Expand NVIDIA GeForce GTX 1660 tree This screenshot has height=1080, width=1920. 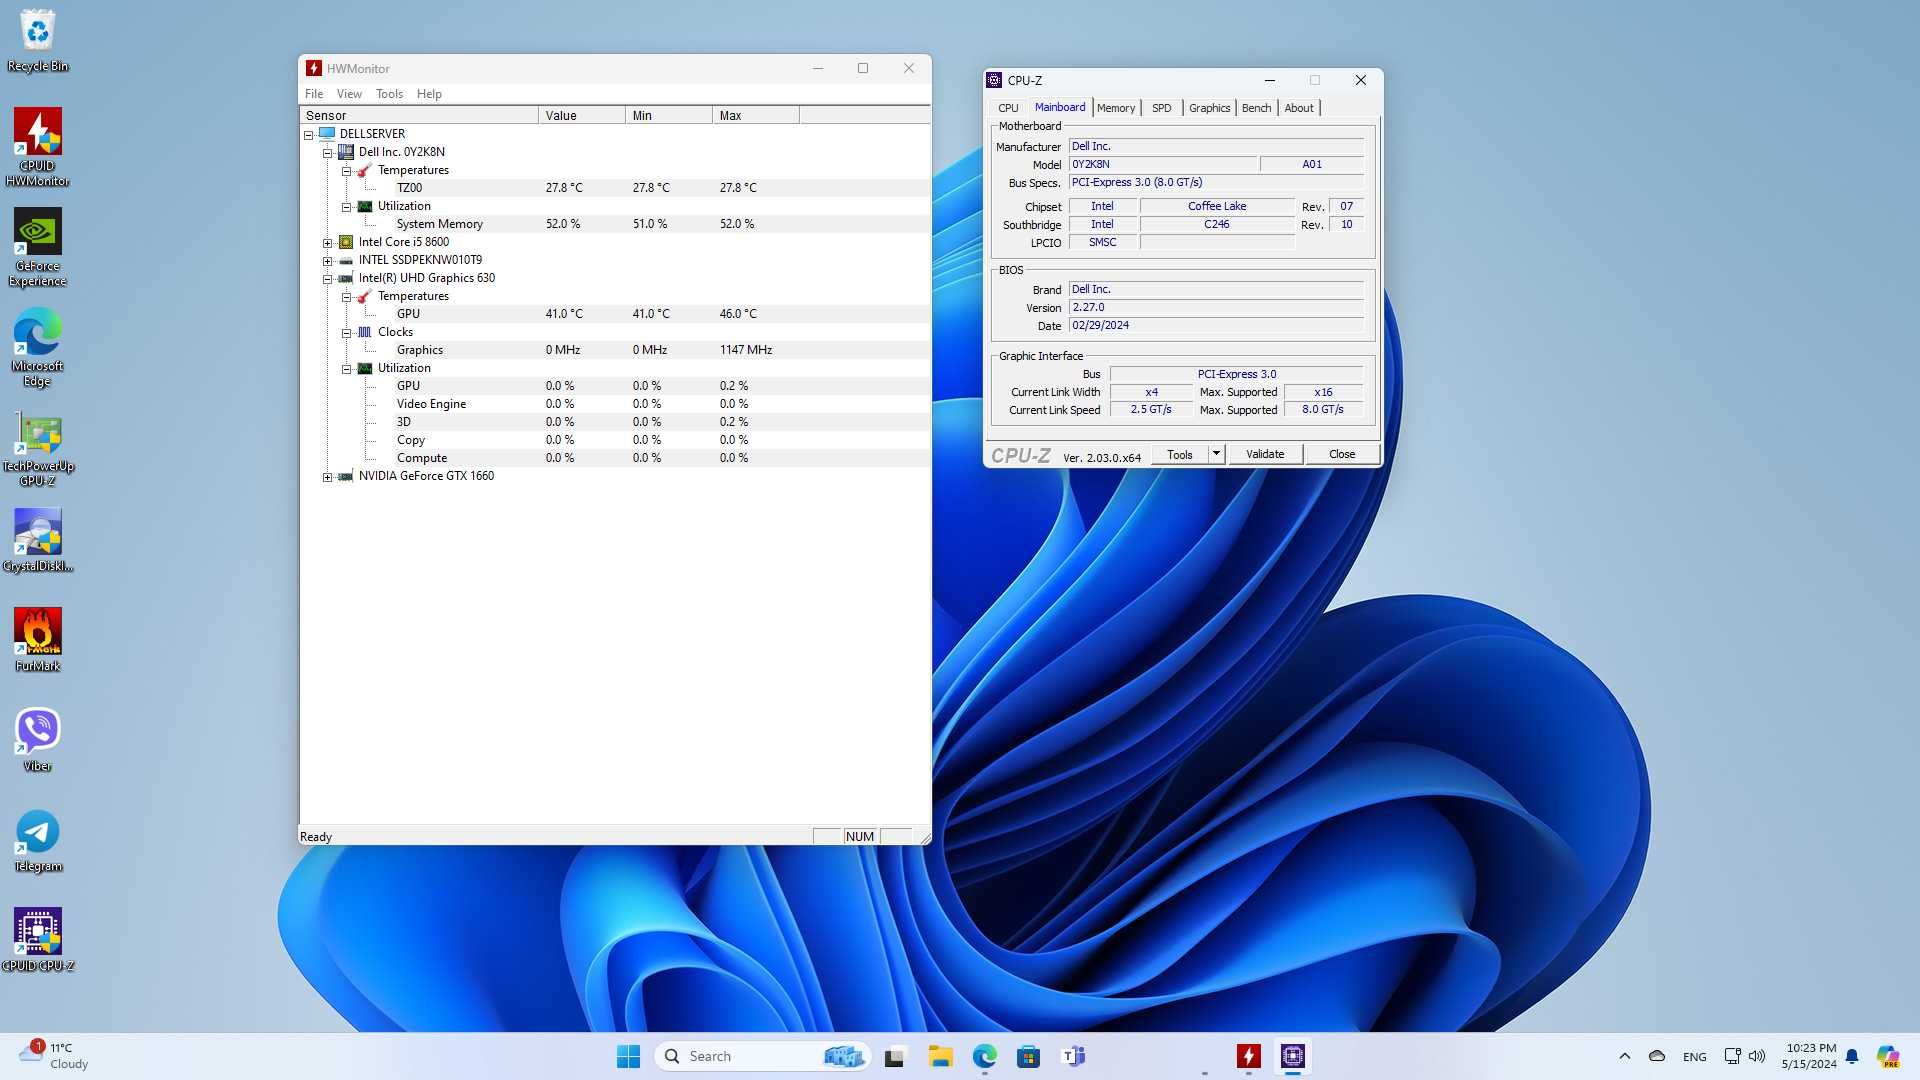click(327, 476)
